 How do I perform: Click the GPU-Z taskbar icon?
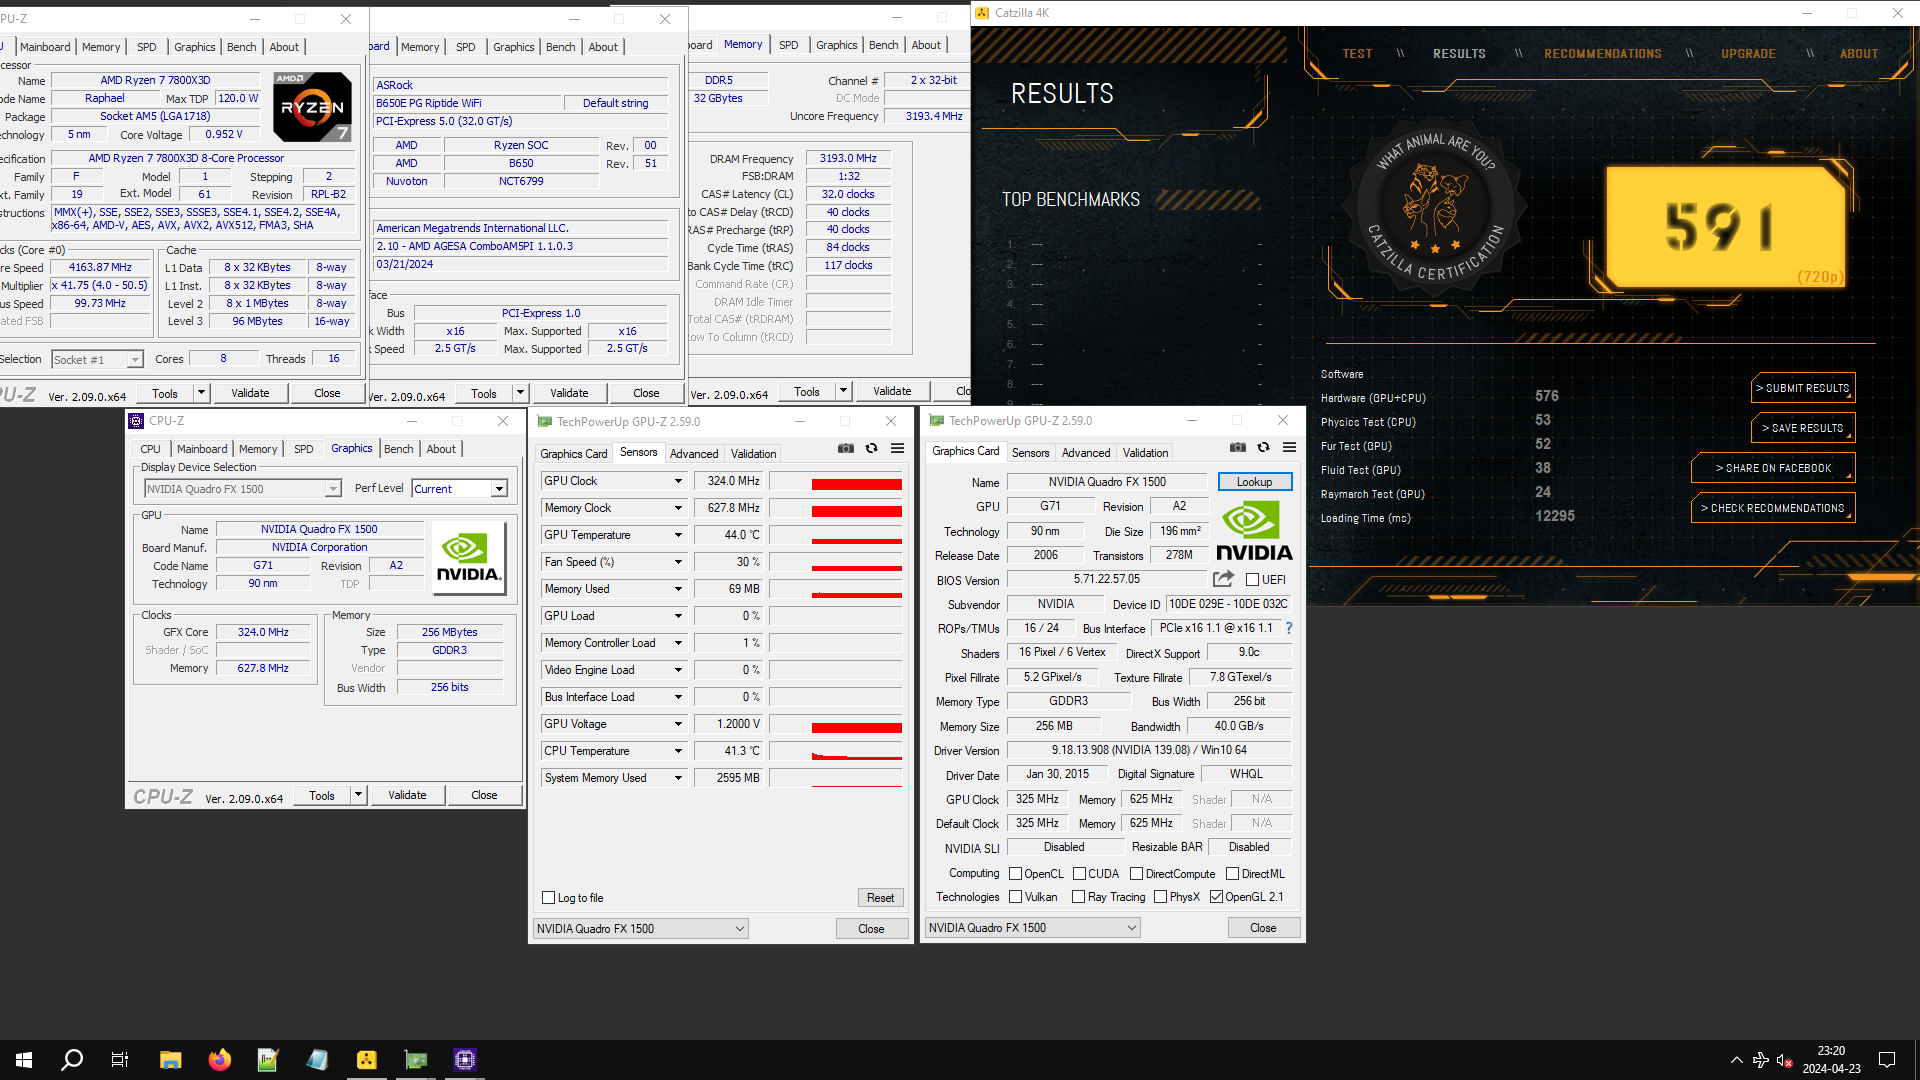[x=416, y=1060]
